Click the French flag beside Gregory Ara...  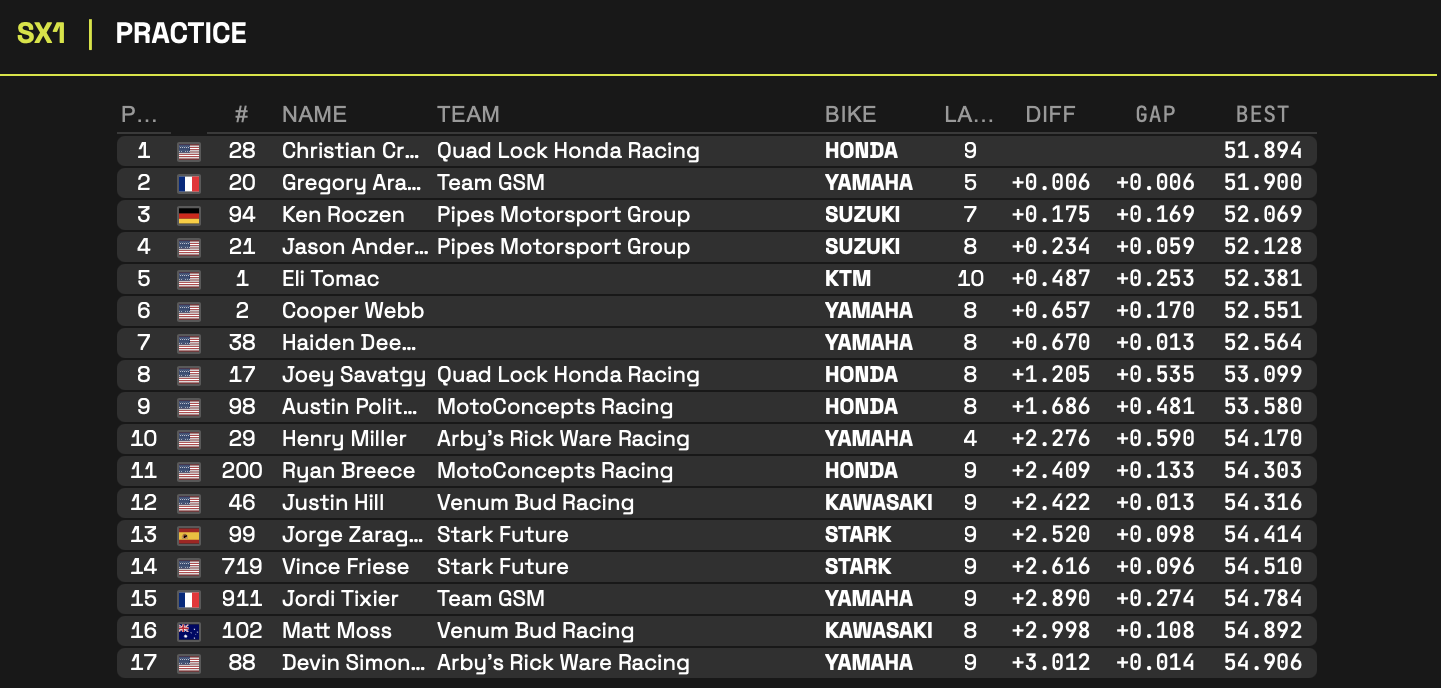(x=189, y=183)
